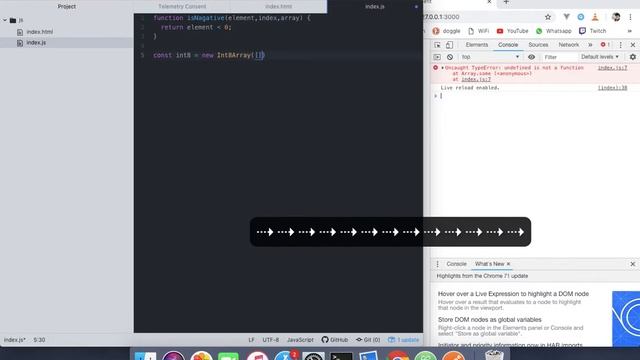Click the 1 update notice in Atom

coord(403,340)
